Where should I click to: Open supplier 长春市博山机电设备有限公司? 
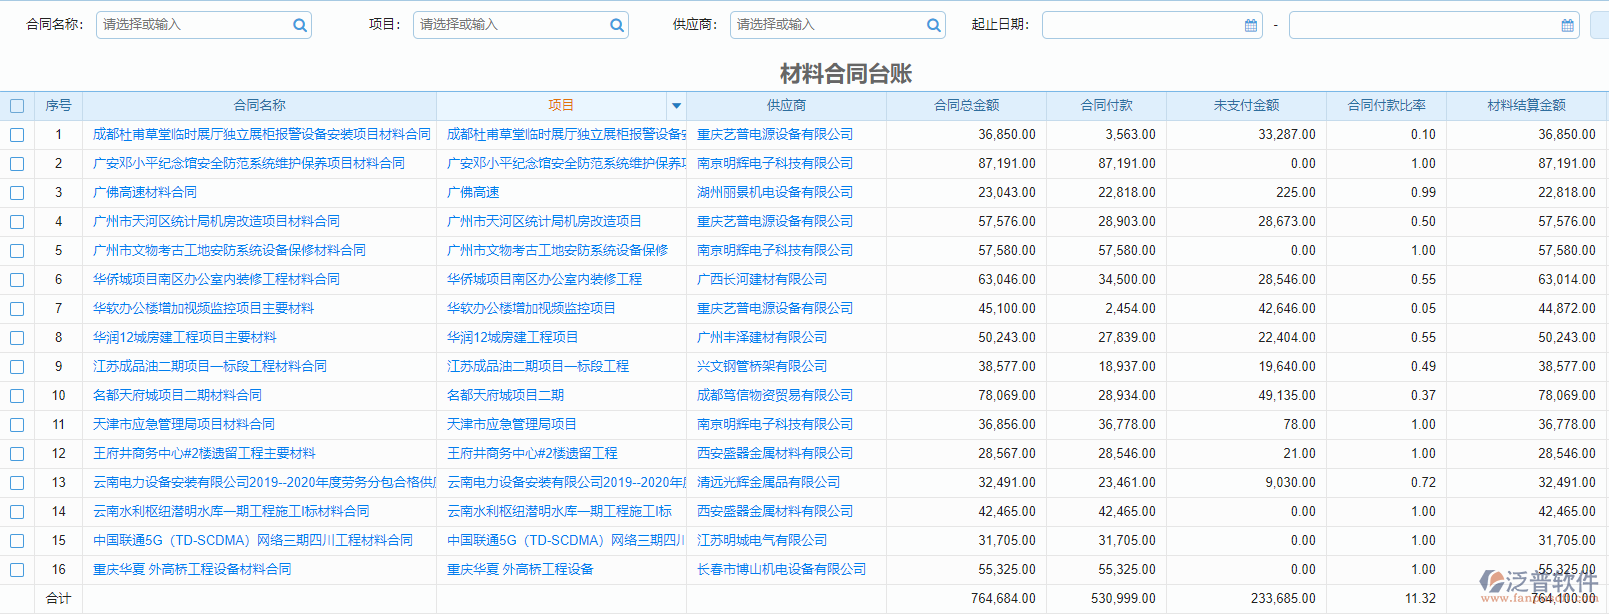[x=781, y=569]
